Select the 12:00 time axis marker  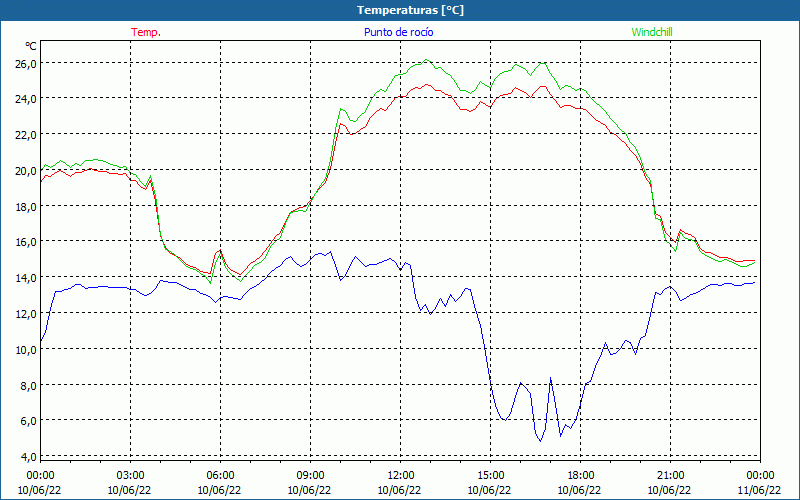(400, 475)
